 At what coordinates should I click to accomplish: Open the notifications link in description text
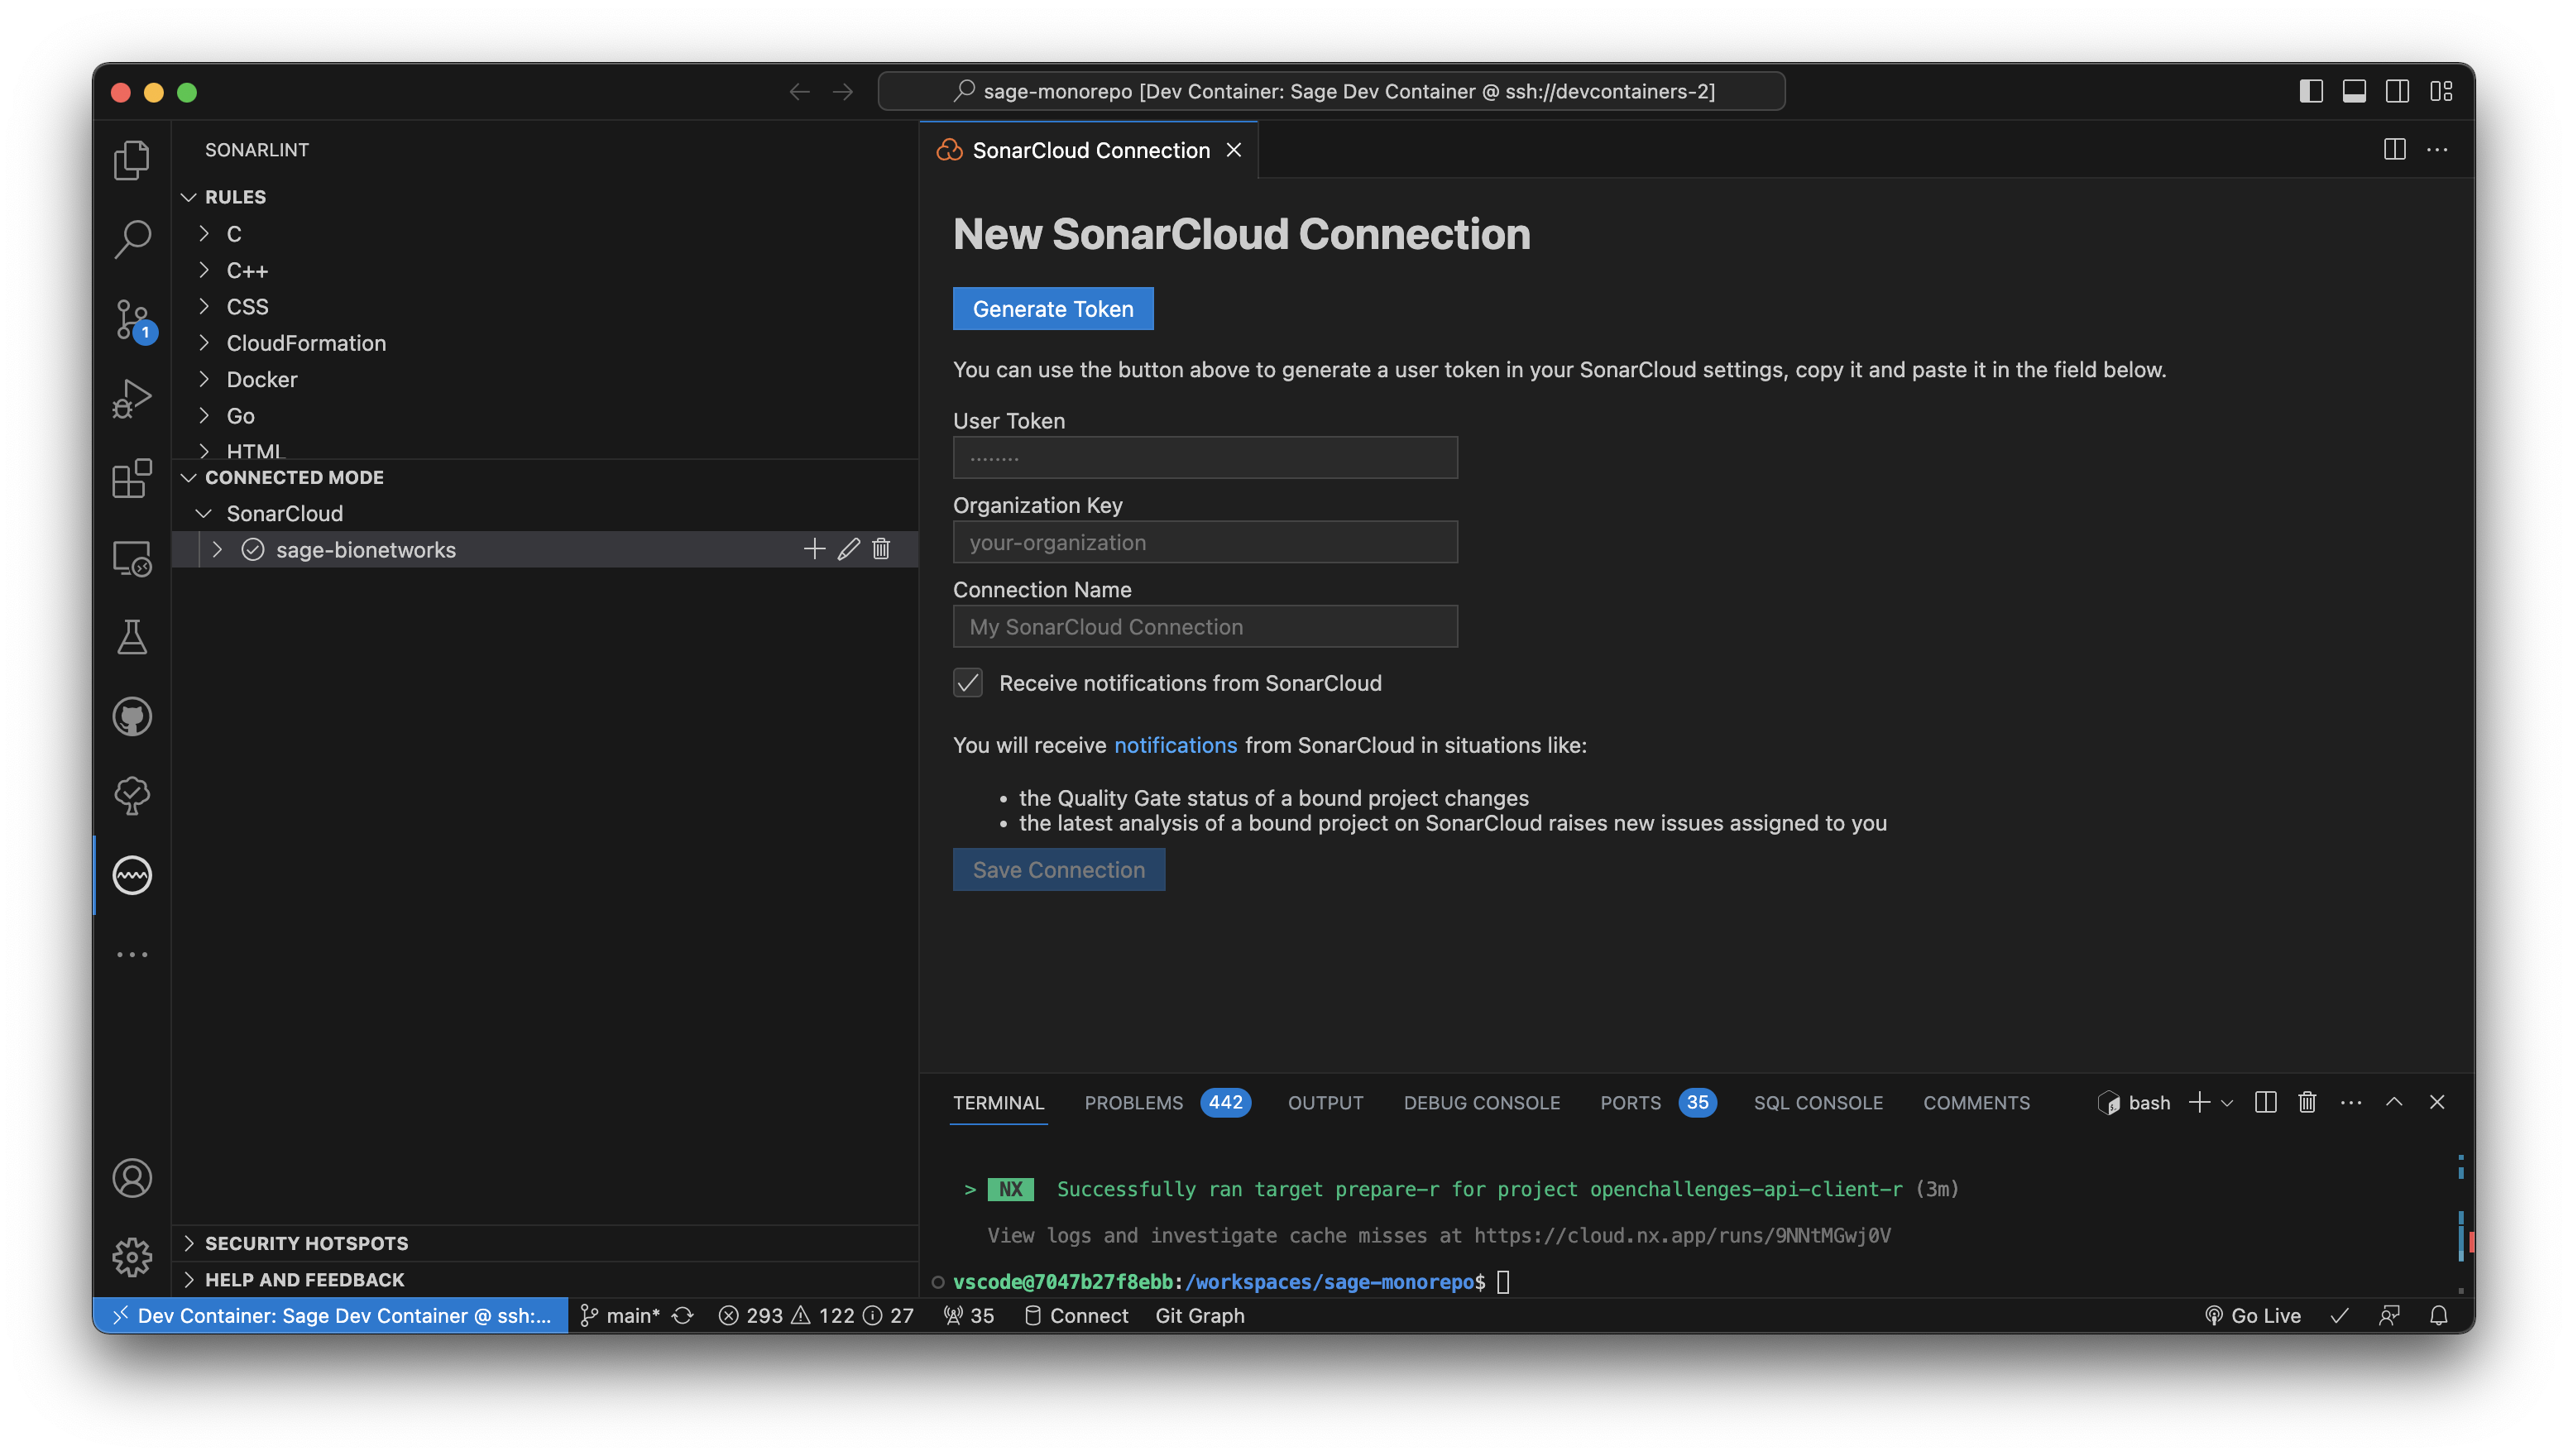1175,745
